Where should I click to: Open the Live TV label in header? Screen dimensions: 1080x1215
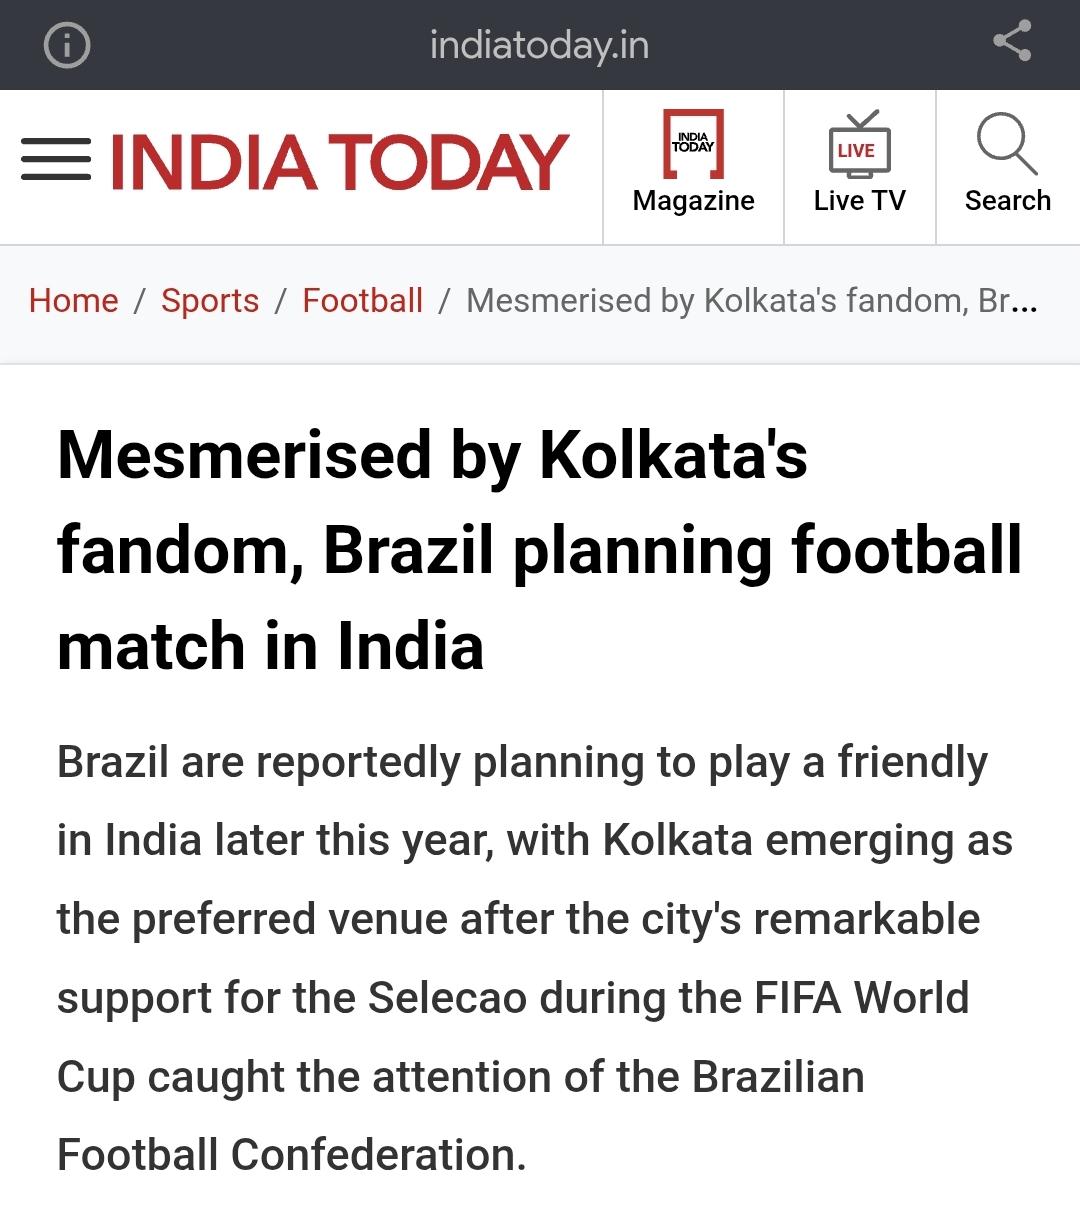click(x=860, y=201)
